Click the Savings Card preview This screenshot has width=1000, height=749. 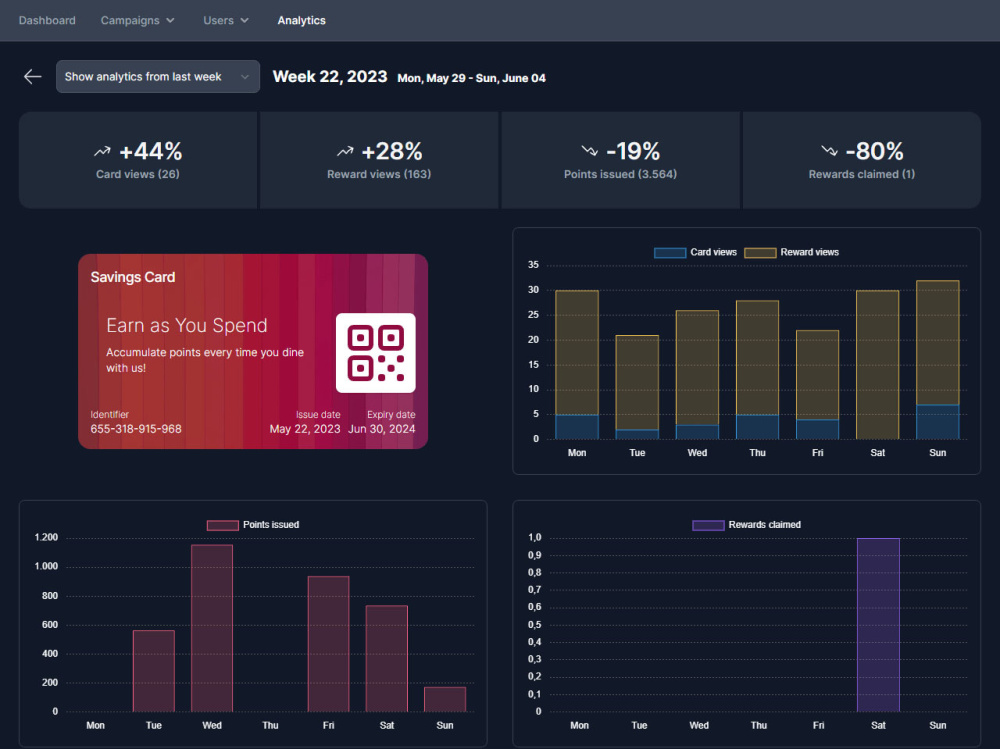coord(253,352)
